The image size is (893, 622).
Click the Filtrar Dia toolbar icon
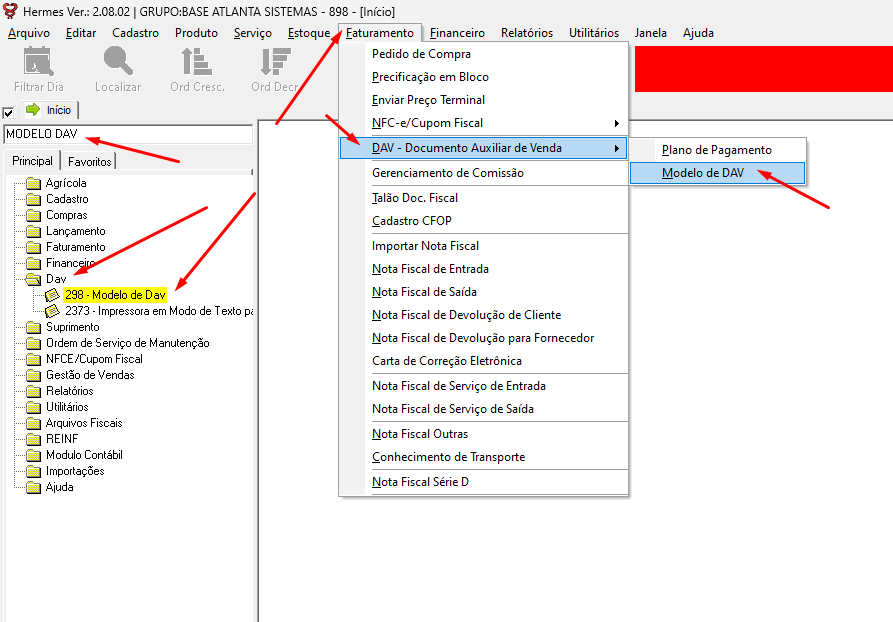[39, 62]
